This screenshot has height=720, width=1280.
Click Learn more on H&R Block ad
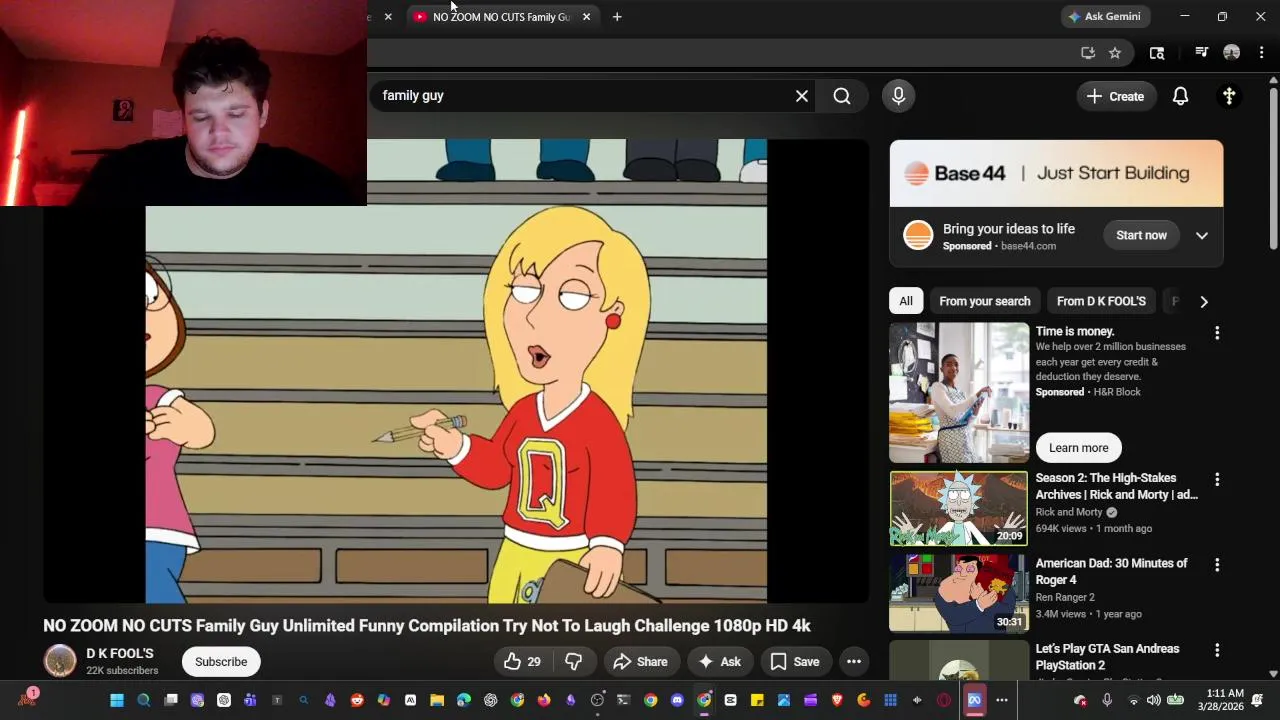(1078, 448)
